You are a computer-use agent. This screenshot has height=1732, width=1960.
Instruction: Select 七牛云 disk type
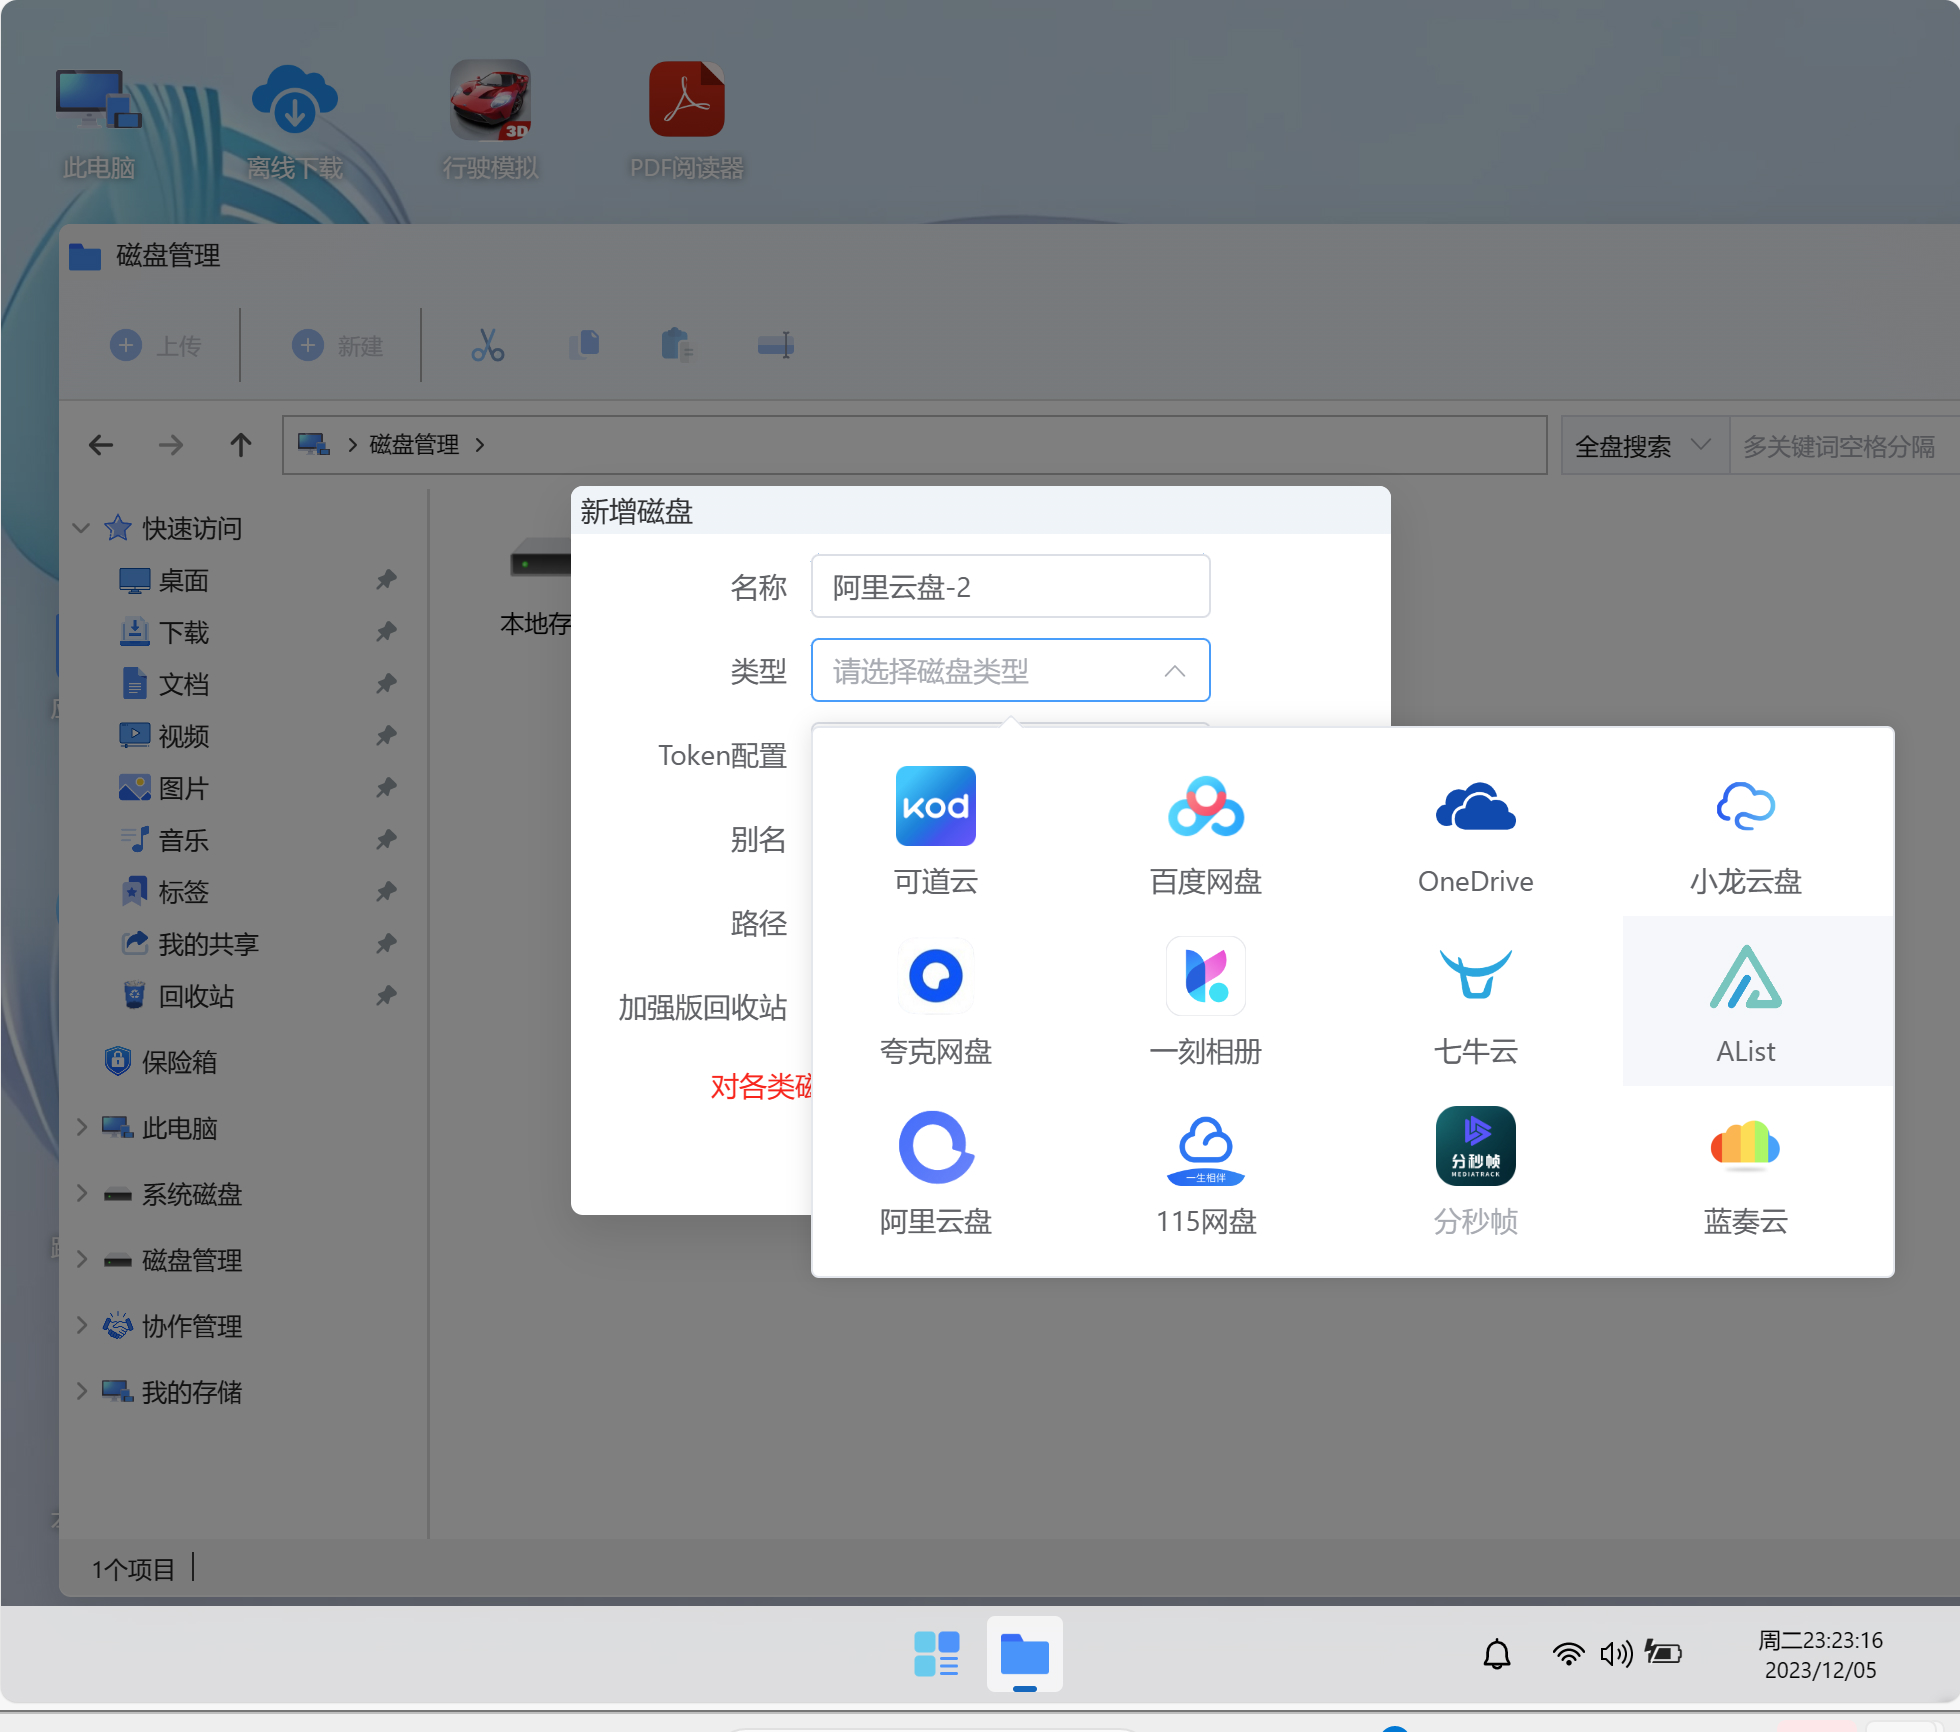click(1475, 1001)
